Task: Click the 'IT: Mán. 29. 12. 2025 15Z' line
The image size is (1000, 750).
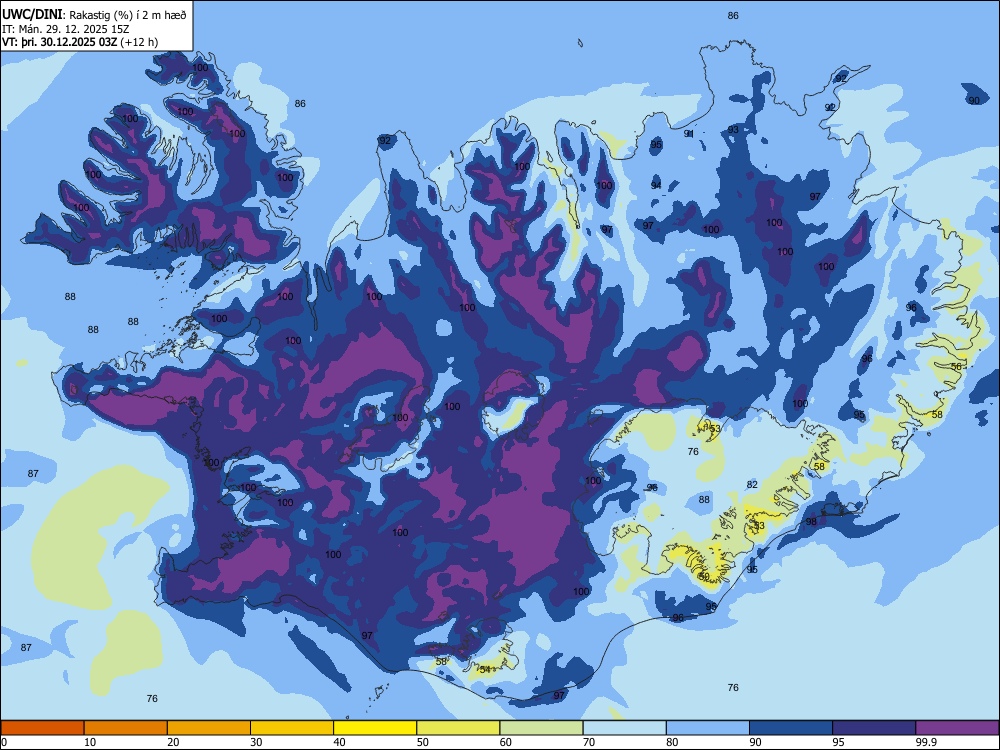Action: point(66,29)
